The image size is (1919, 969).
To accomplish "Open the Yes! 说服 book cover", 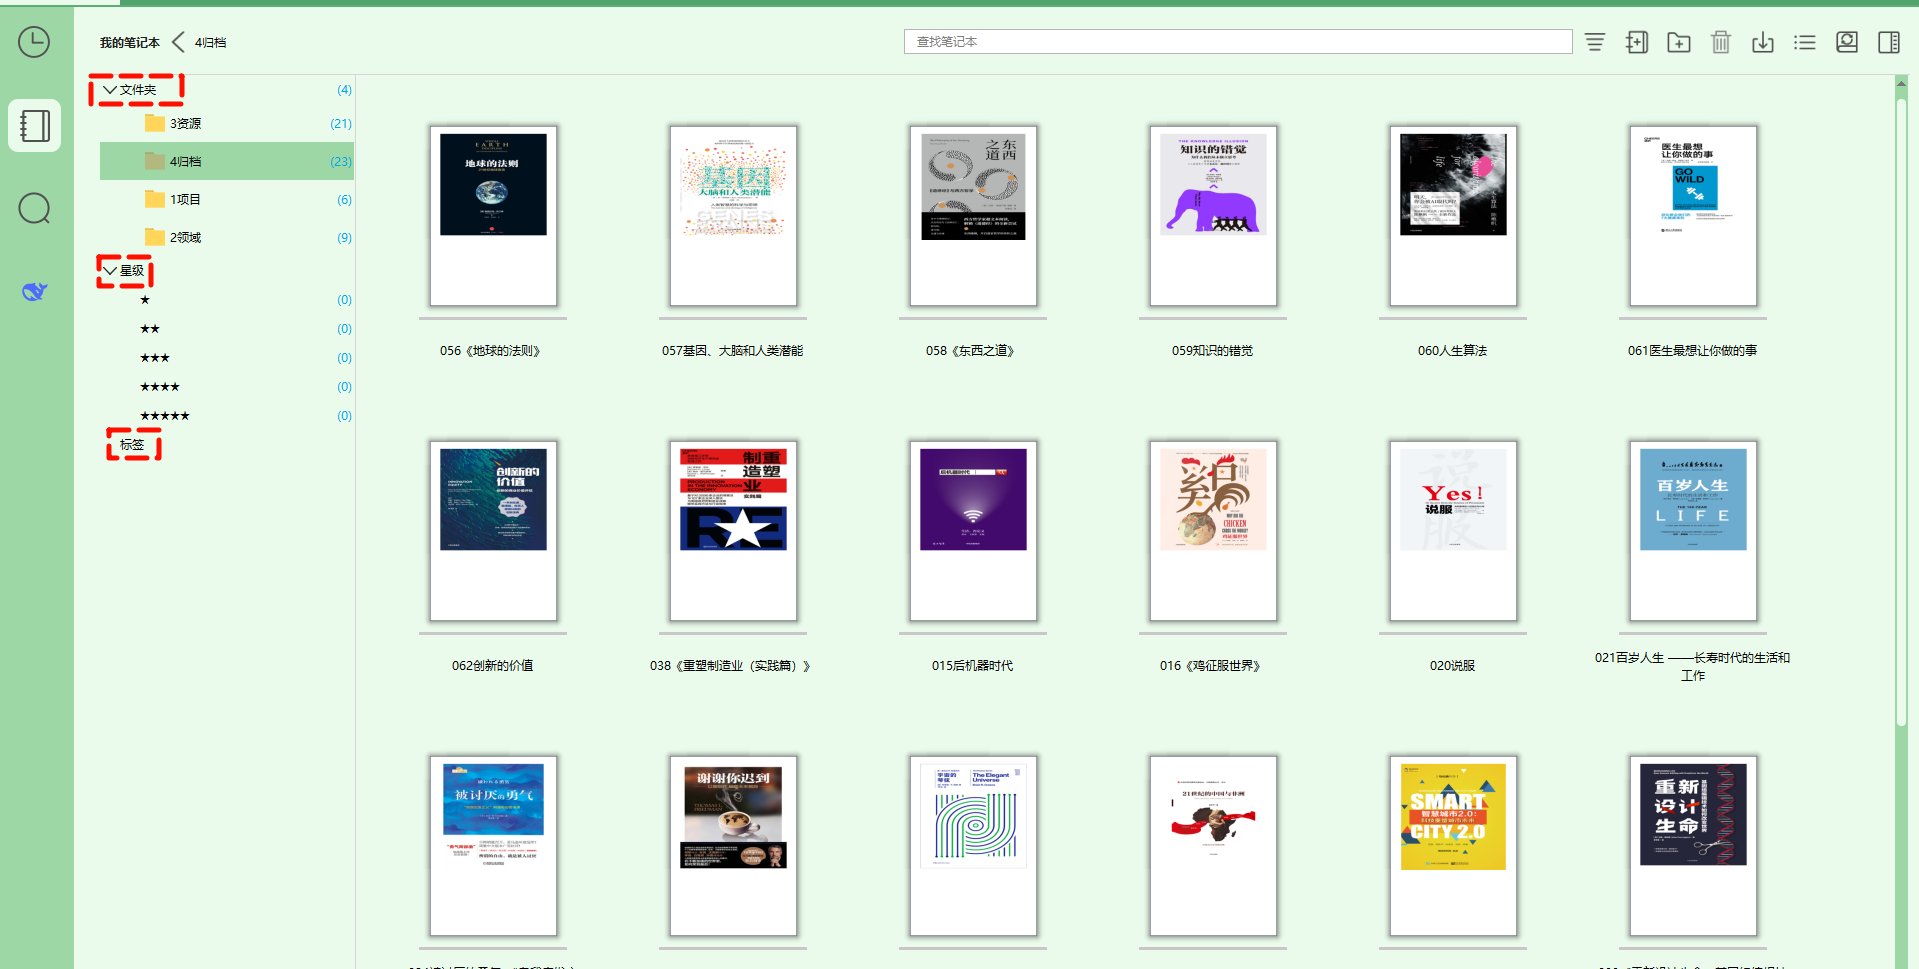I will click(1453, 531).
